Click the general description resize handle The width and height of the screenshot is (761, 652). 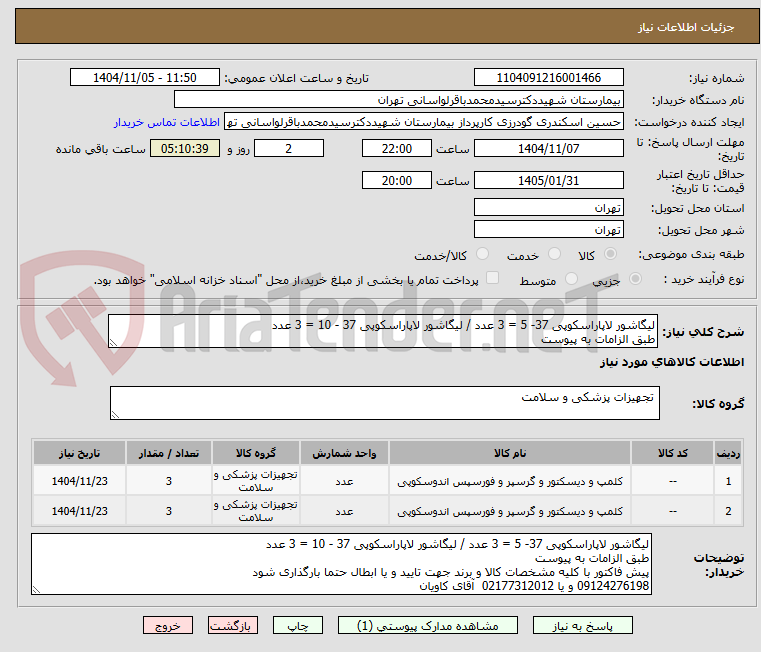click(113, 343)
